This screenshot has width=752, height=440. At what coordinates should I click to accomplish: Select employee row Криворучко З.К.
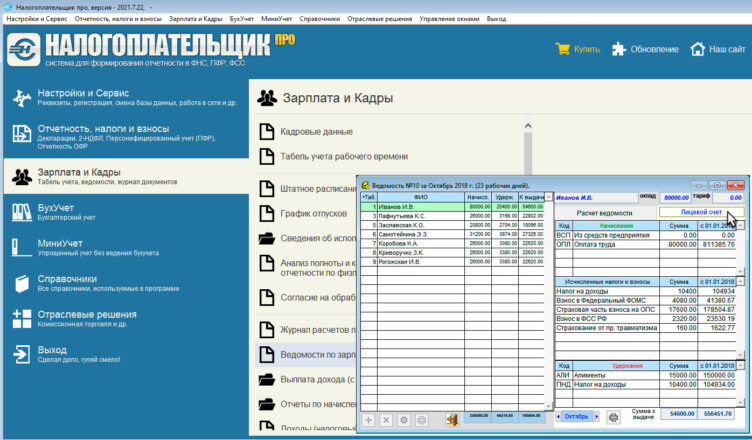pos(452,252)
